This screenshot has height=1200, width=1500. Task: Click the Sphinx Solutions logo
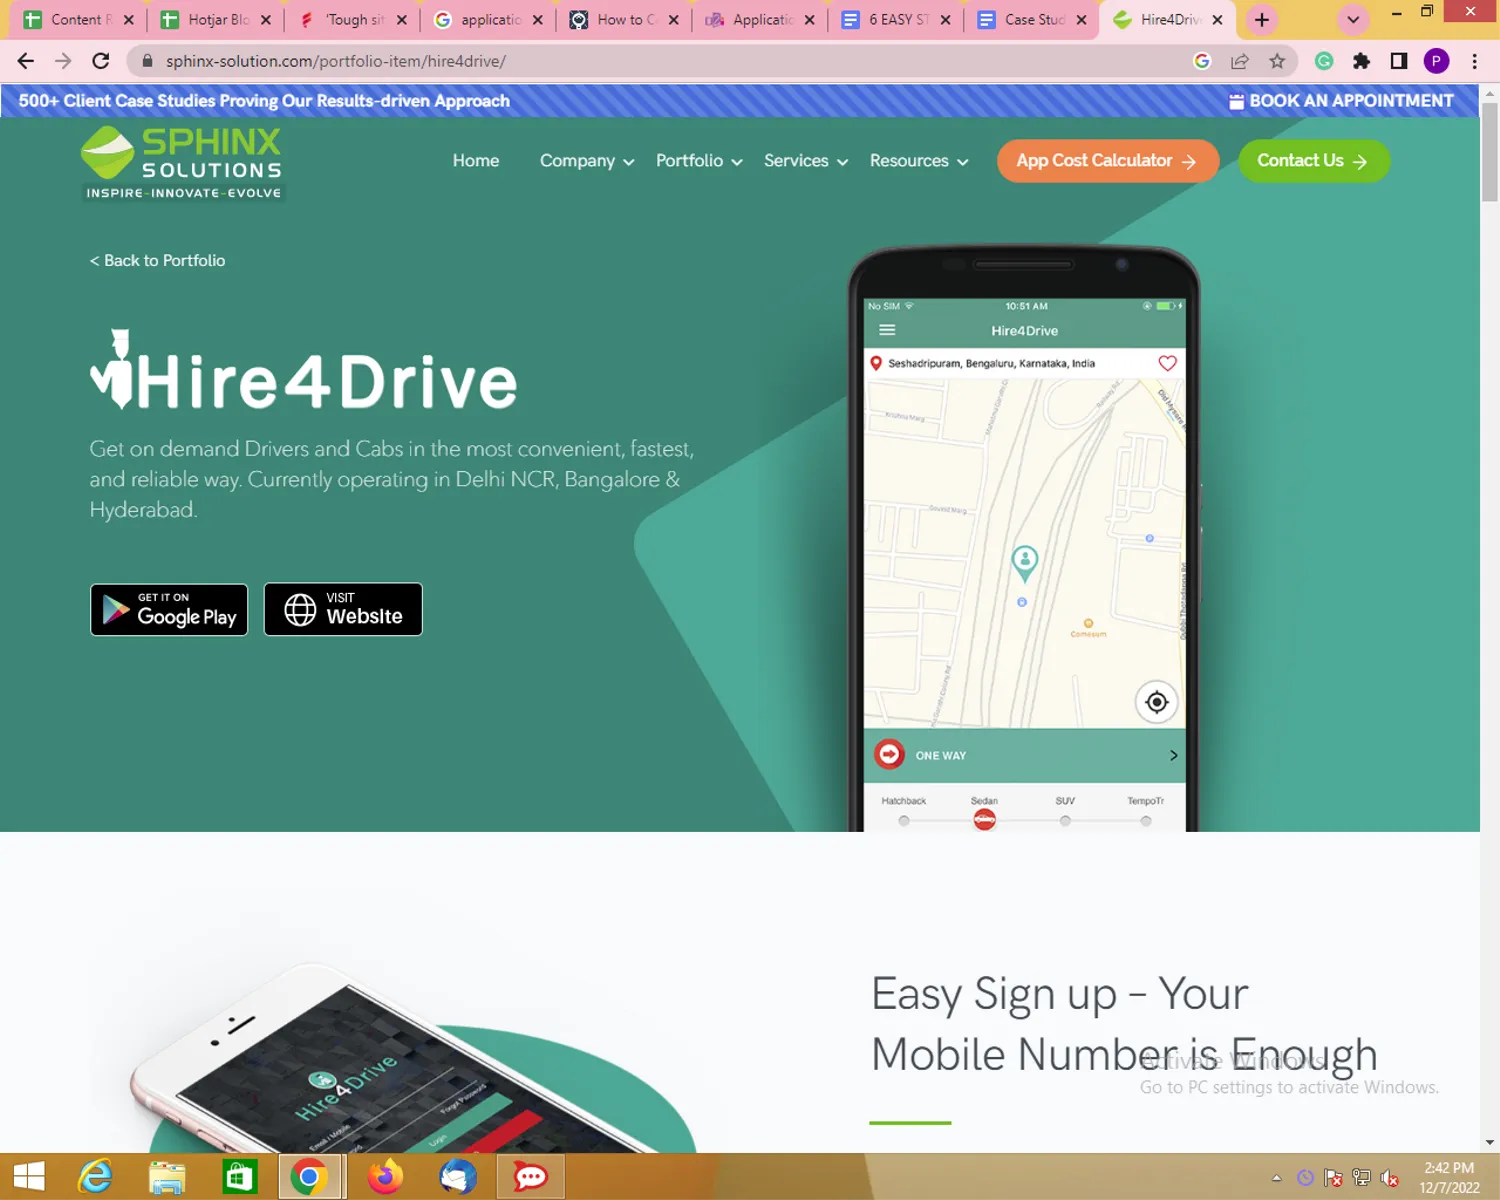pos(183,163)
